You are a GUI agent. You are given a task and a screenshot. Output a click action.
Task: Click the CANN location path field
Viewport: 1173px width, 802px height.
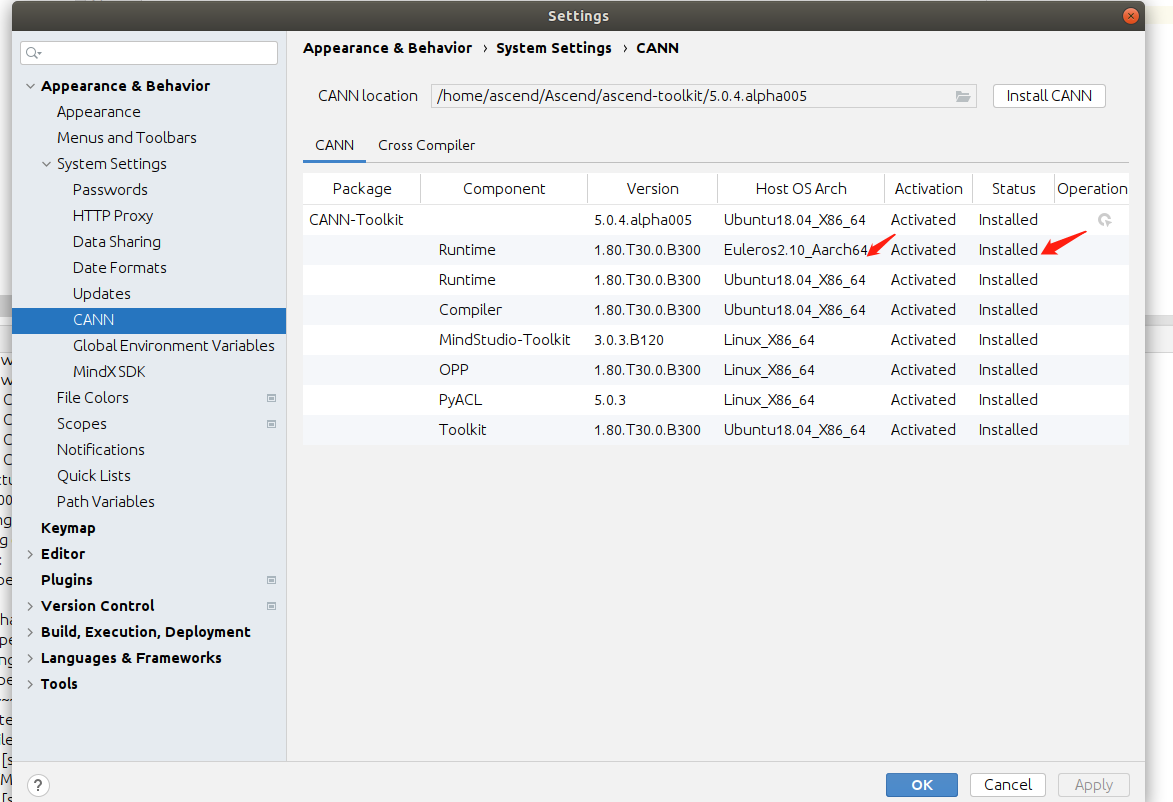click(x=690, y=96)
